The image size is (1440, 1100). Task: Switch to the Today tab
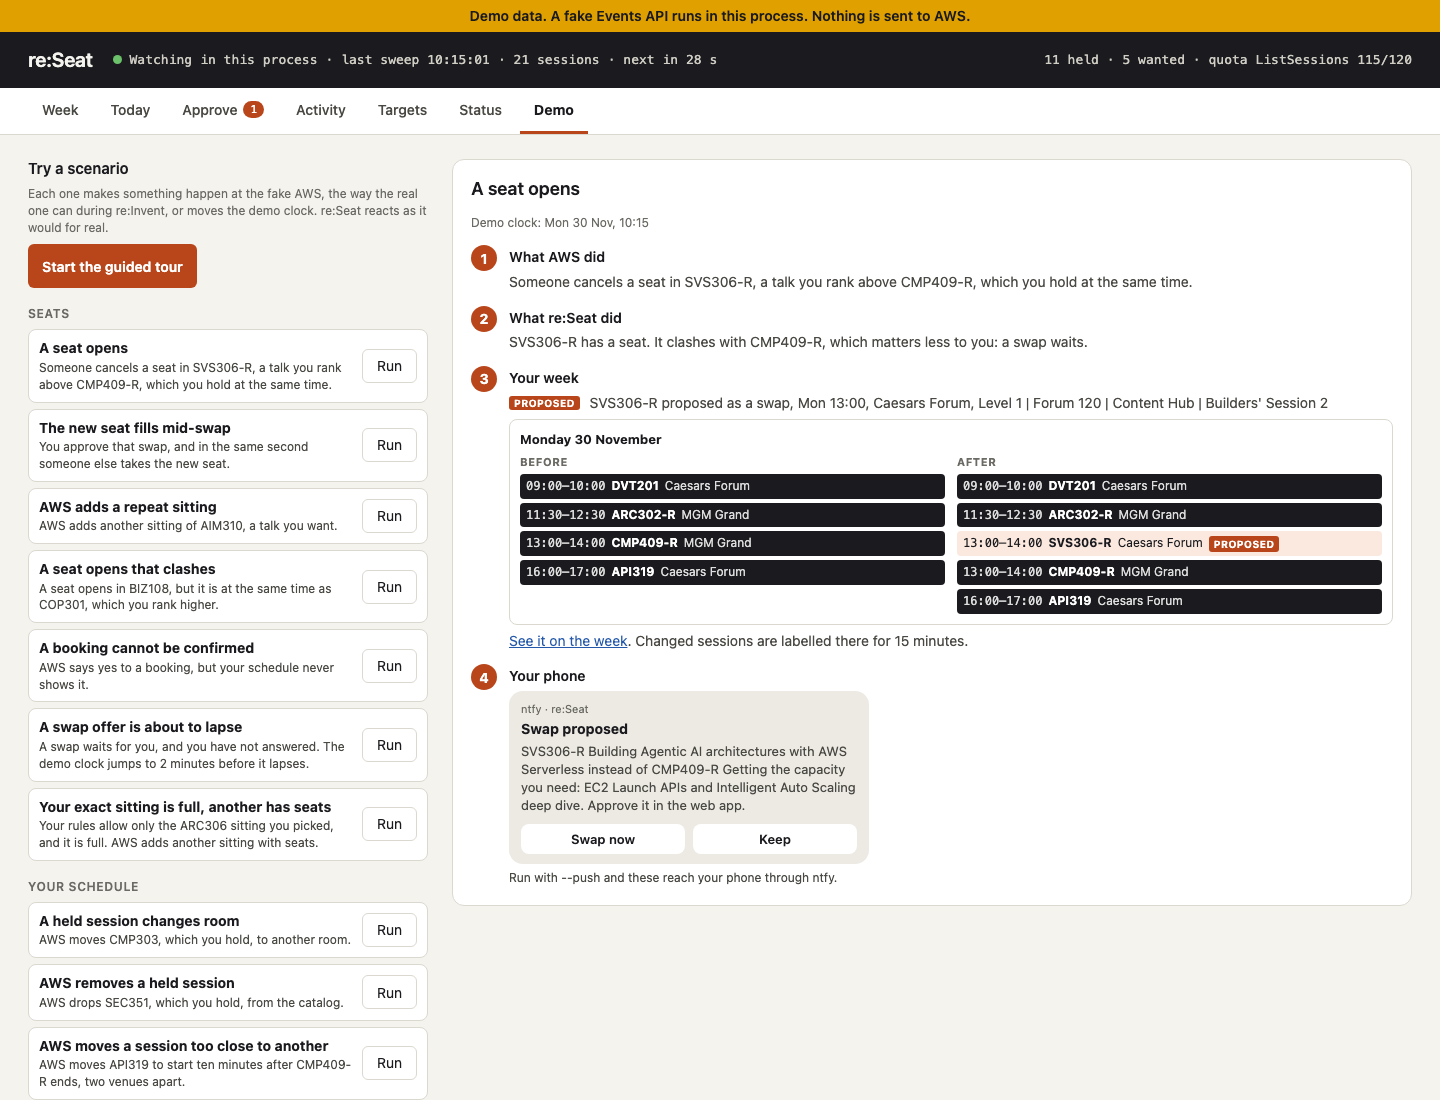pos(130,110)
